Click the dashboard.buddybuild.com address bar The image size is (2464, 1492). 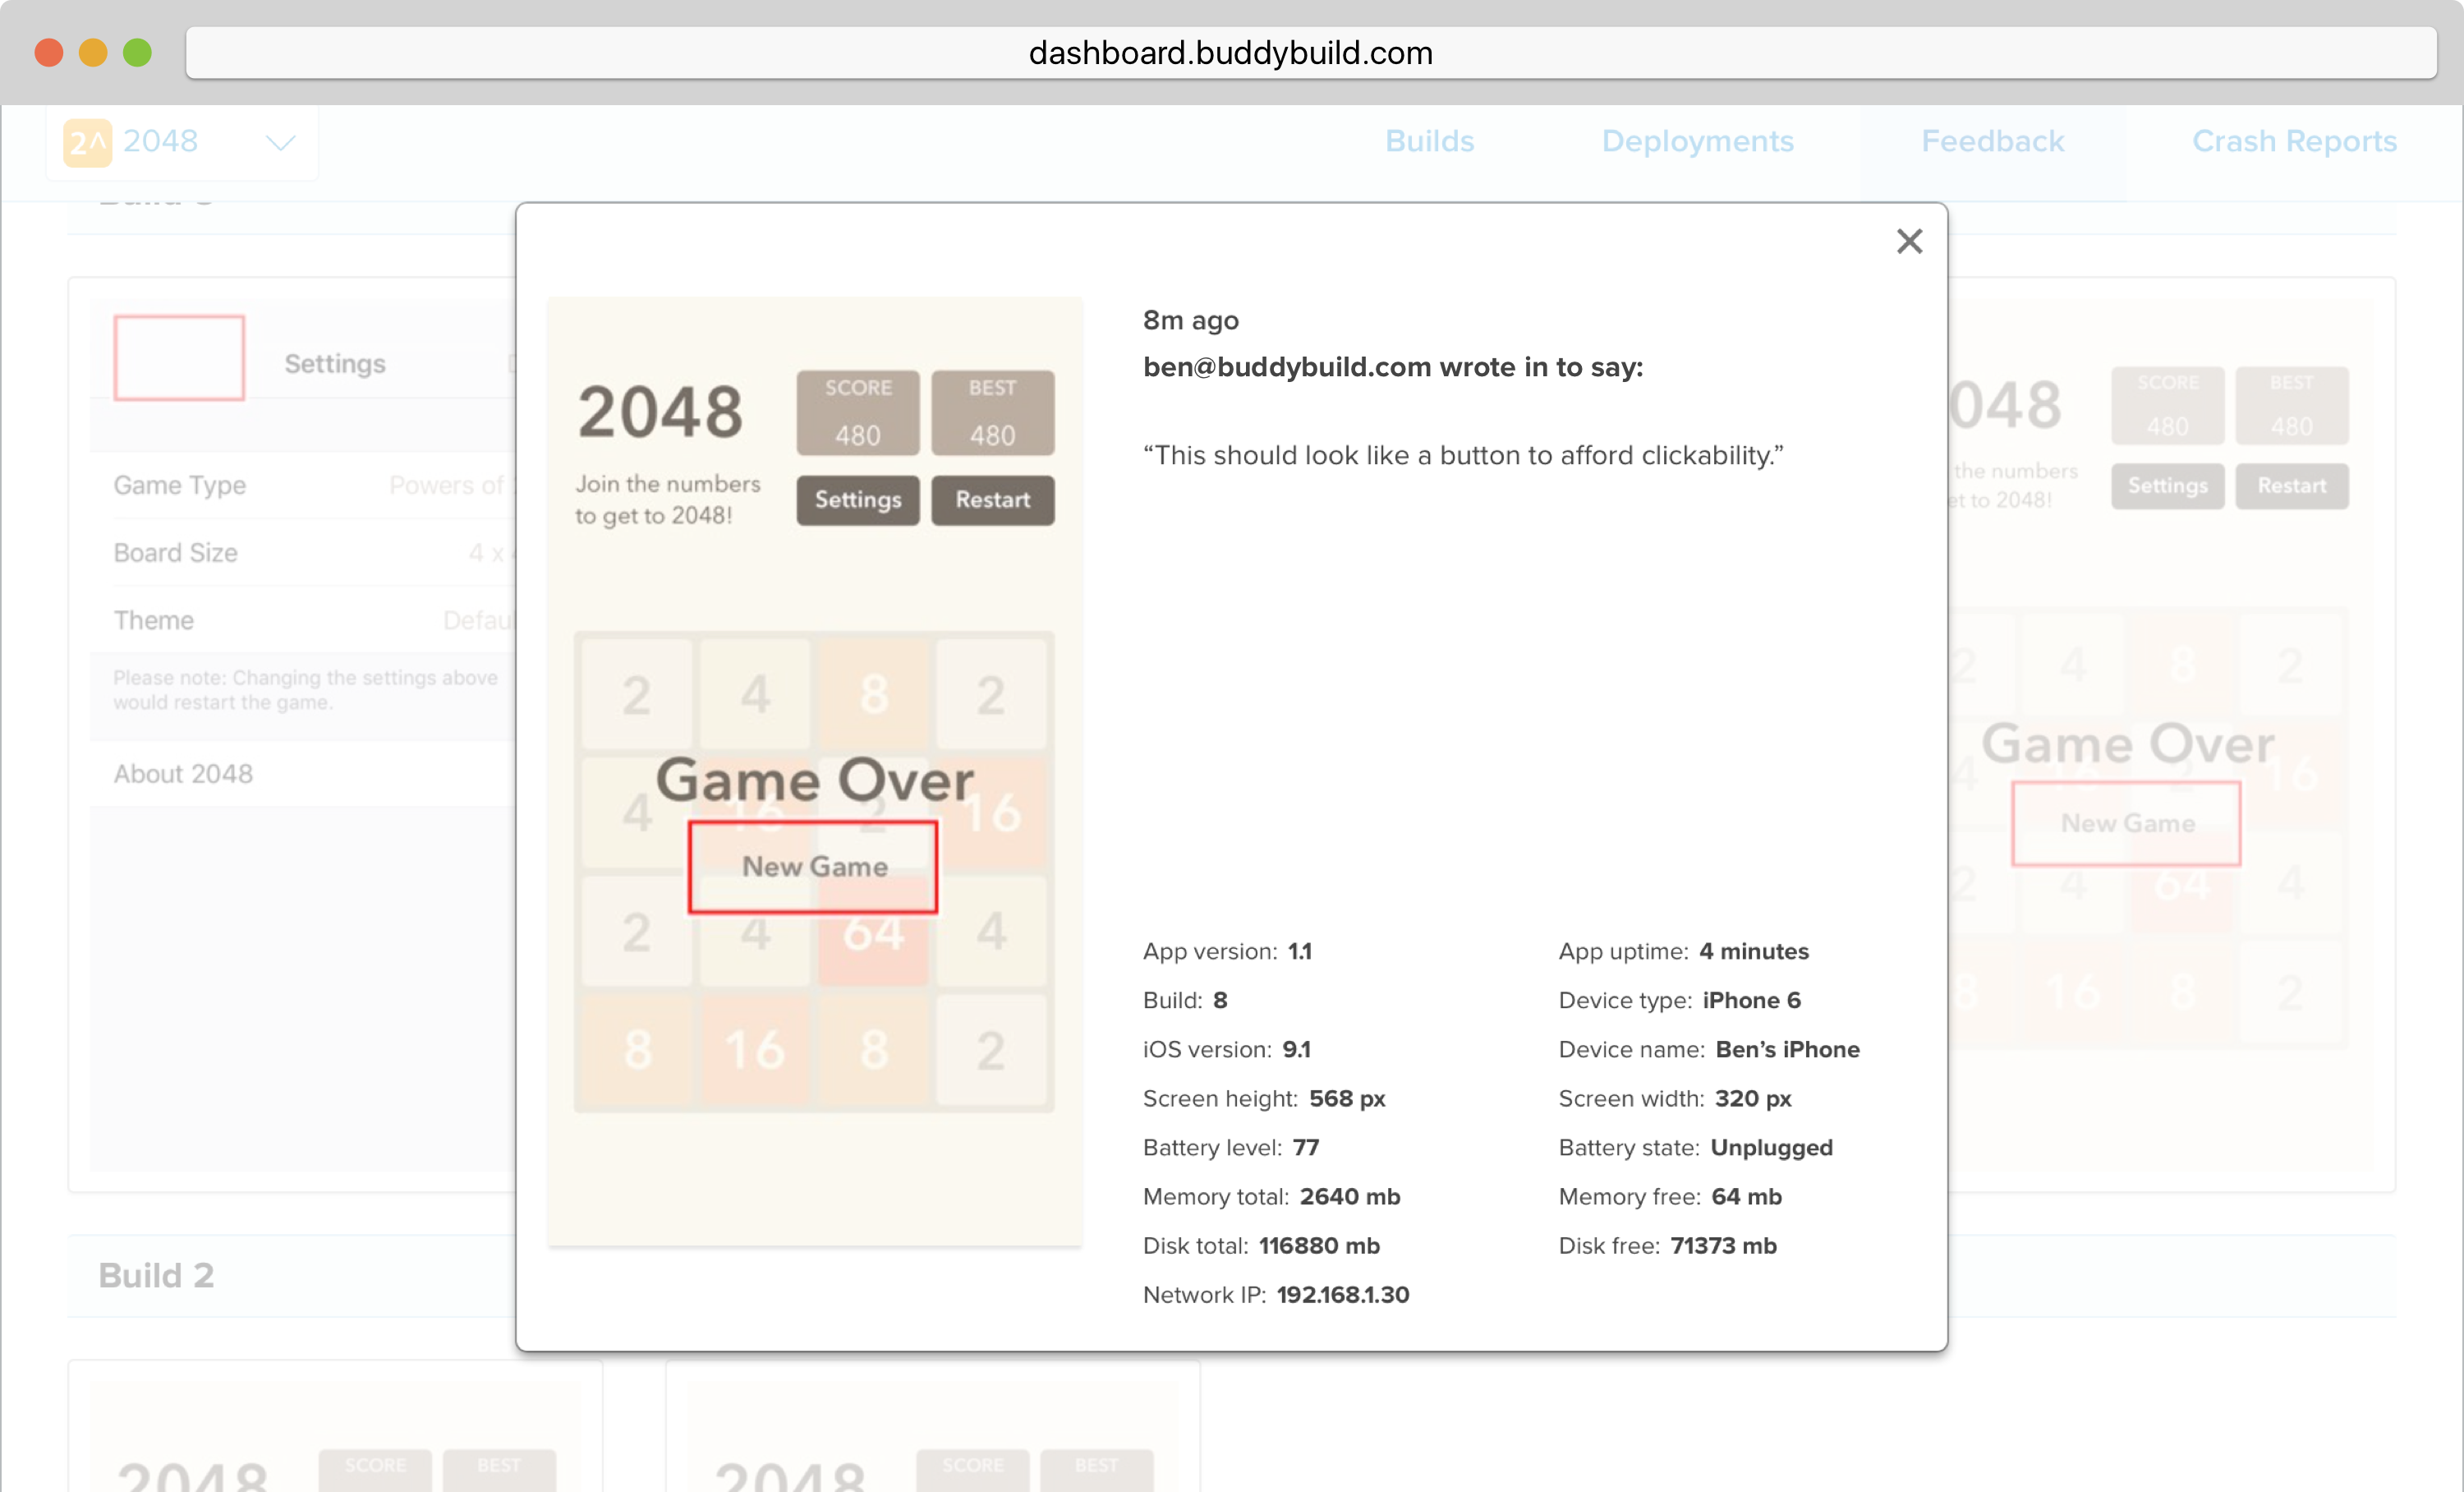click(x=1311, y=52)
